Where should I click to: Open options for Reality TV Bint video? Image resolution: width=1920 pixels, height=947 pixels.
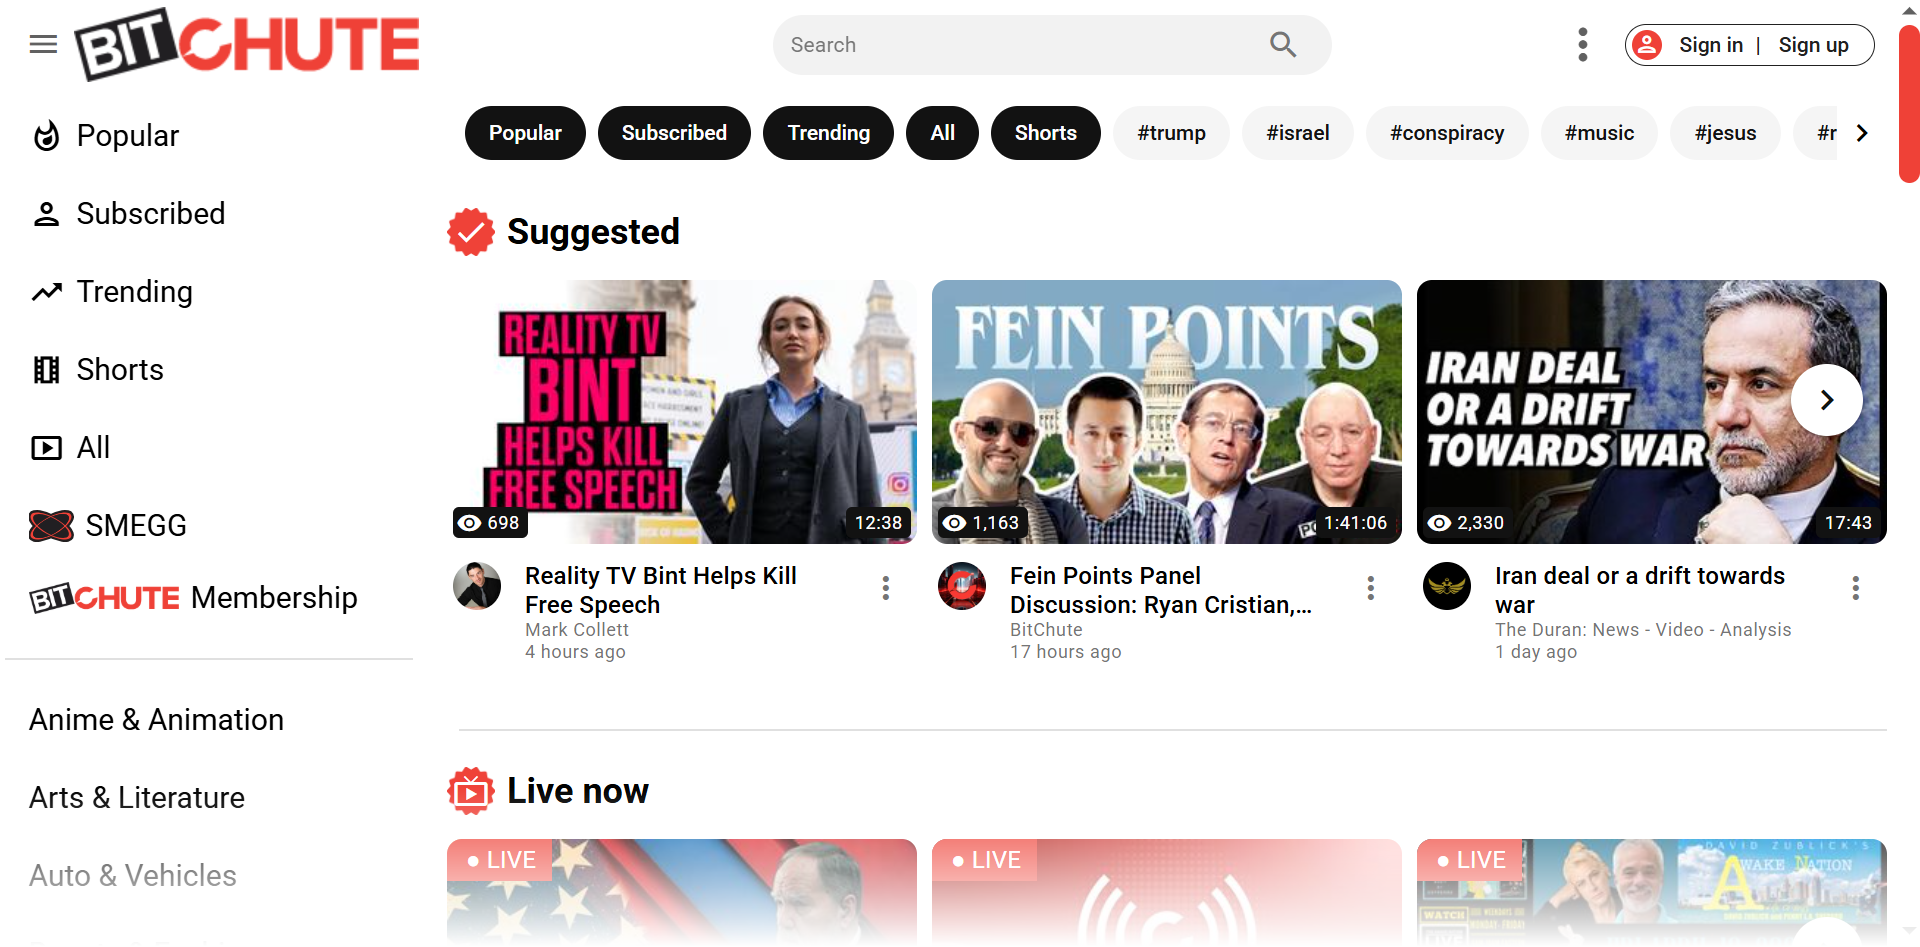click(x=885, y=588)
